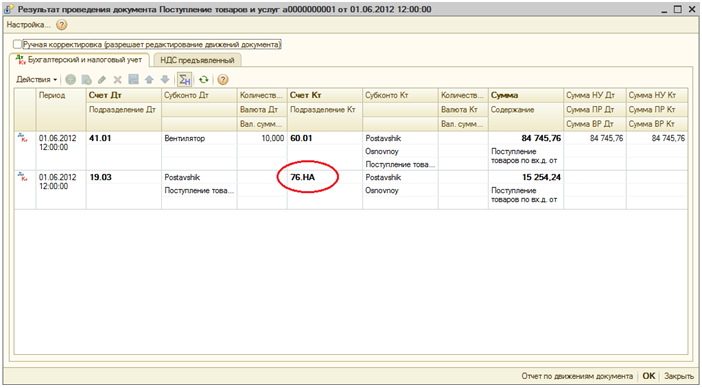The height and width of the screenshot is (388, 702).
Task: Switch to the НДС предъявленный tab
Action: (x=197, y=60)
